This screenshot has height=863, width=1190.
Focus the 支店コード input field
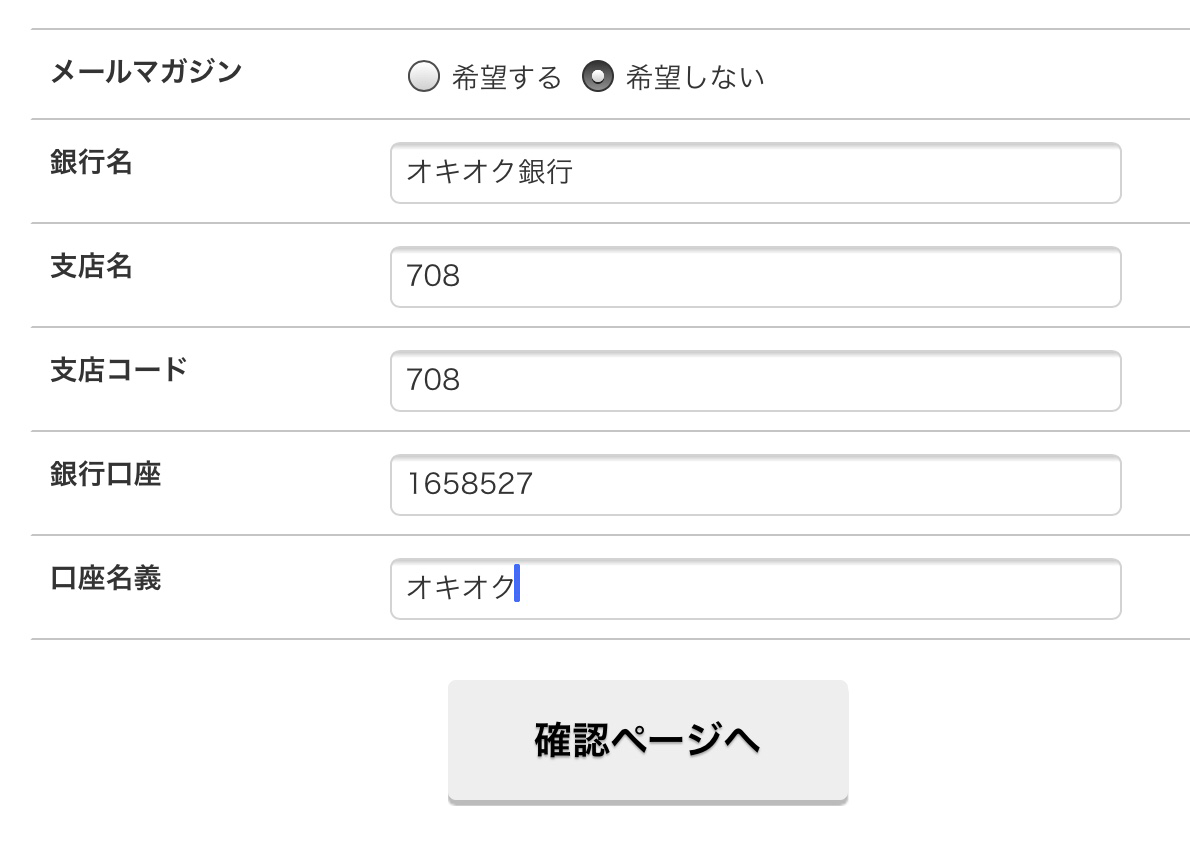[755, 381]
